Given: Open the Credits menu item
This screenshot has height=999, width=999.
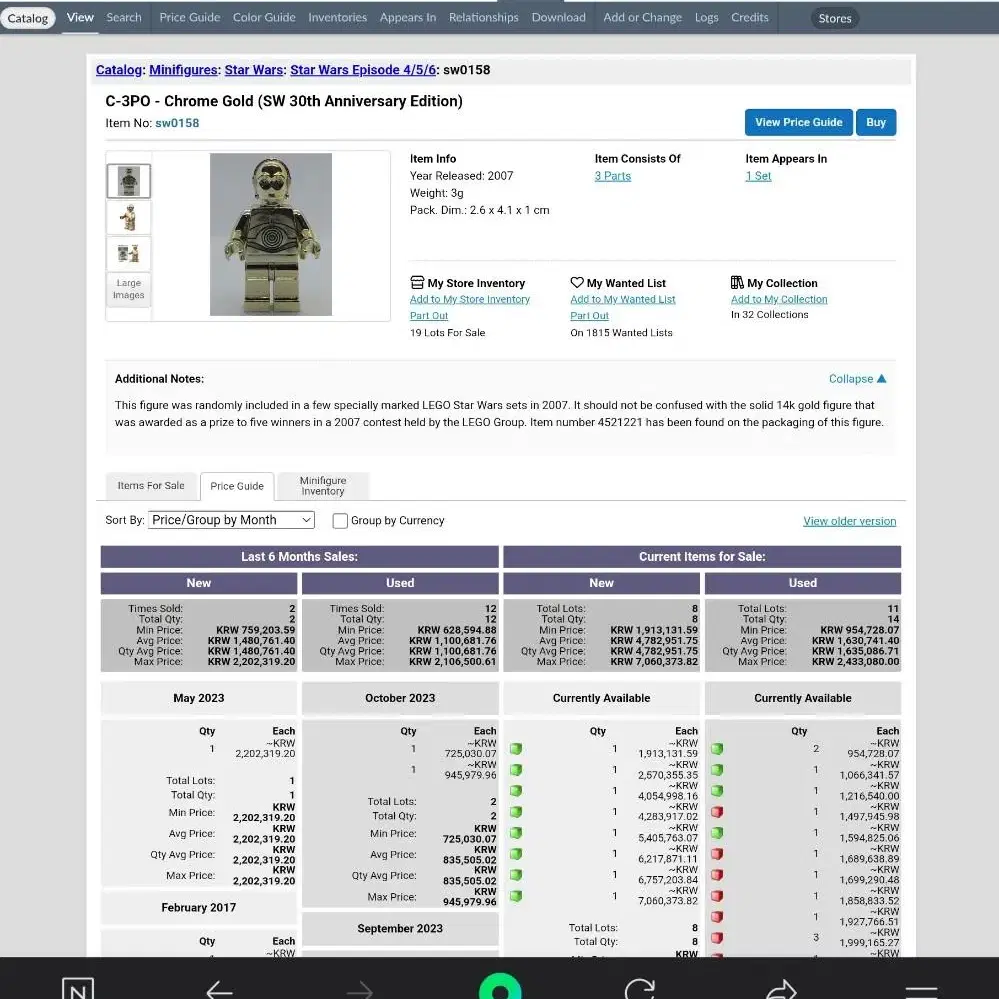Looking at the screenshot, I should tap(749, 17).
